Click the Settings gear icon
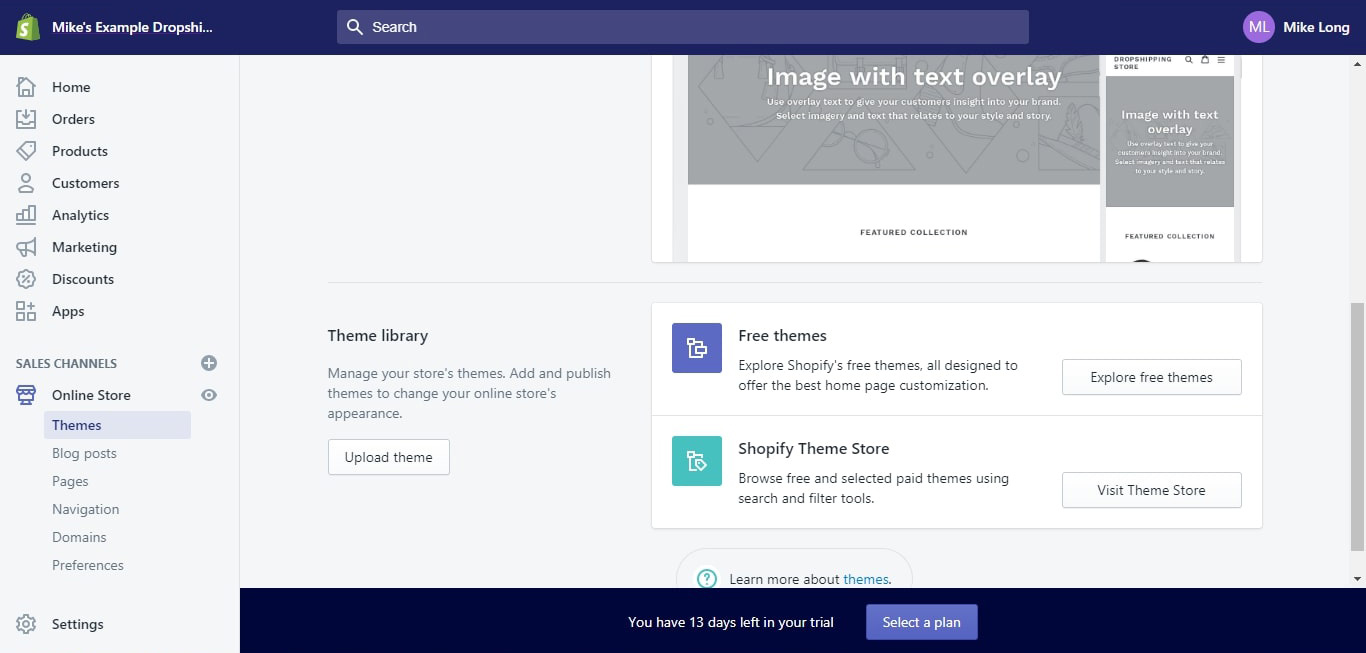Viewport: 1366px width, 653px height. click(26, 624)
